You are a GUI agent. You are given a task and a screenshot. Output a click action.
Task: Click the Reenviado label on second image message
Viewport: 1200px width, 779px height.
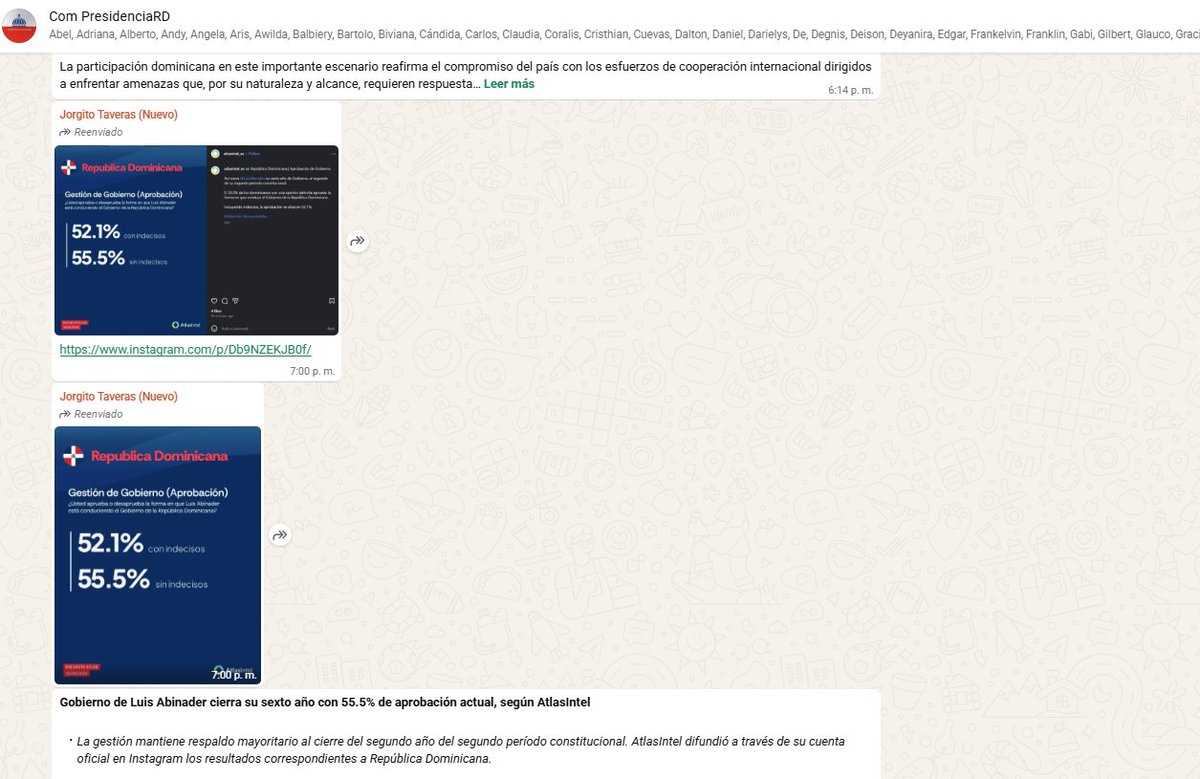pyautogui.click(x=91, y=414)
